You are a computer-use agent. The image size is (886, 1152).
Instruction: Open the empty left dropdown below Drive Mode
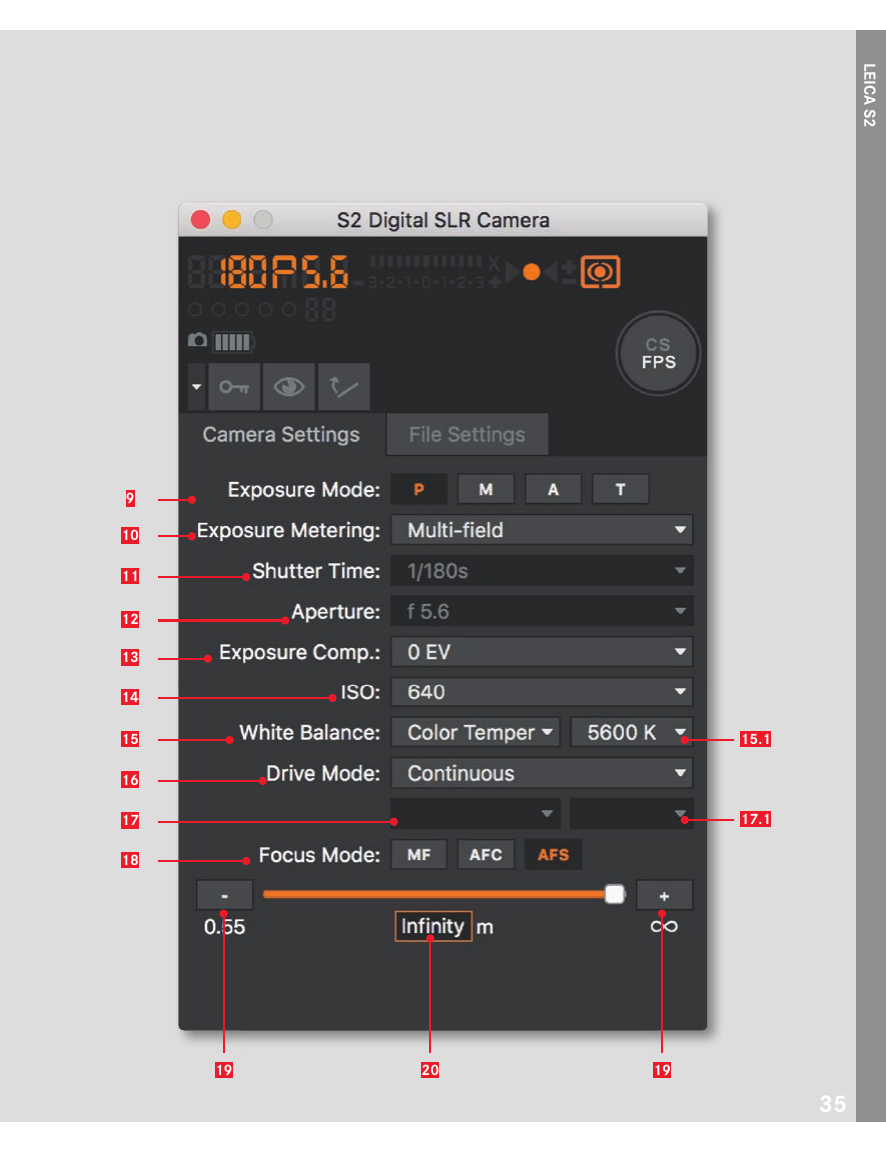coord(475,813)
